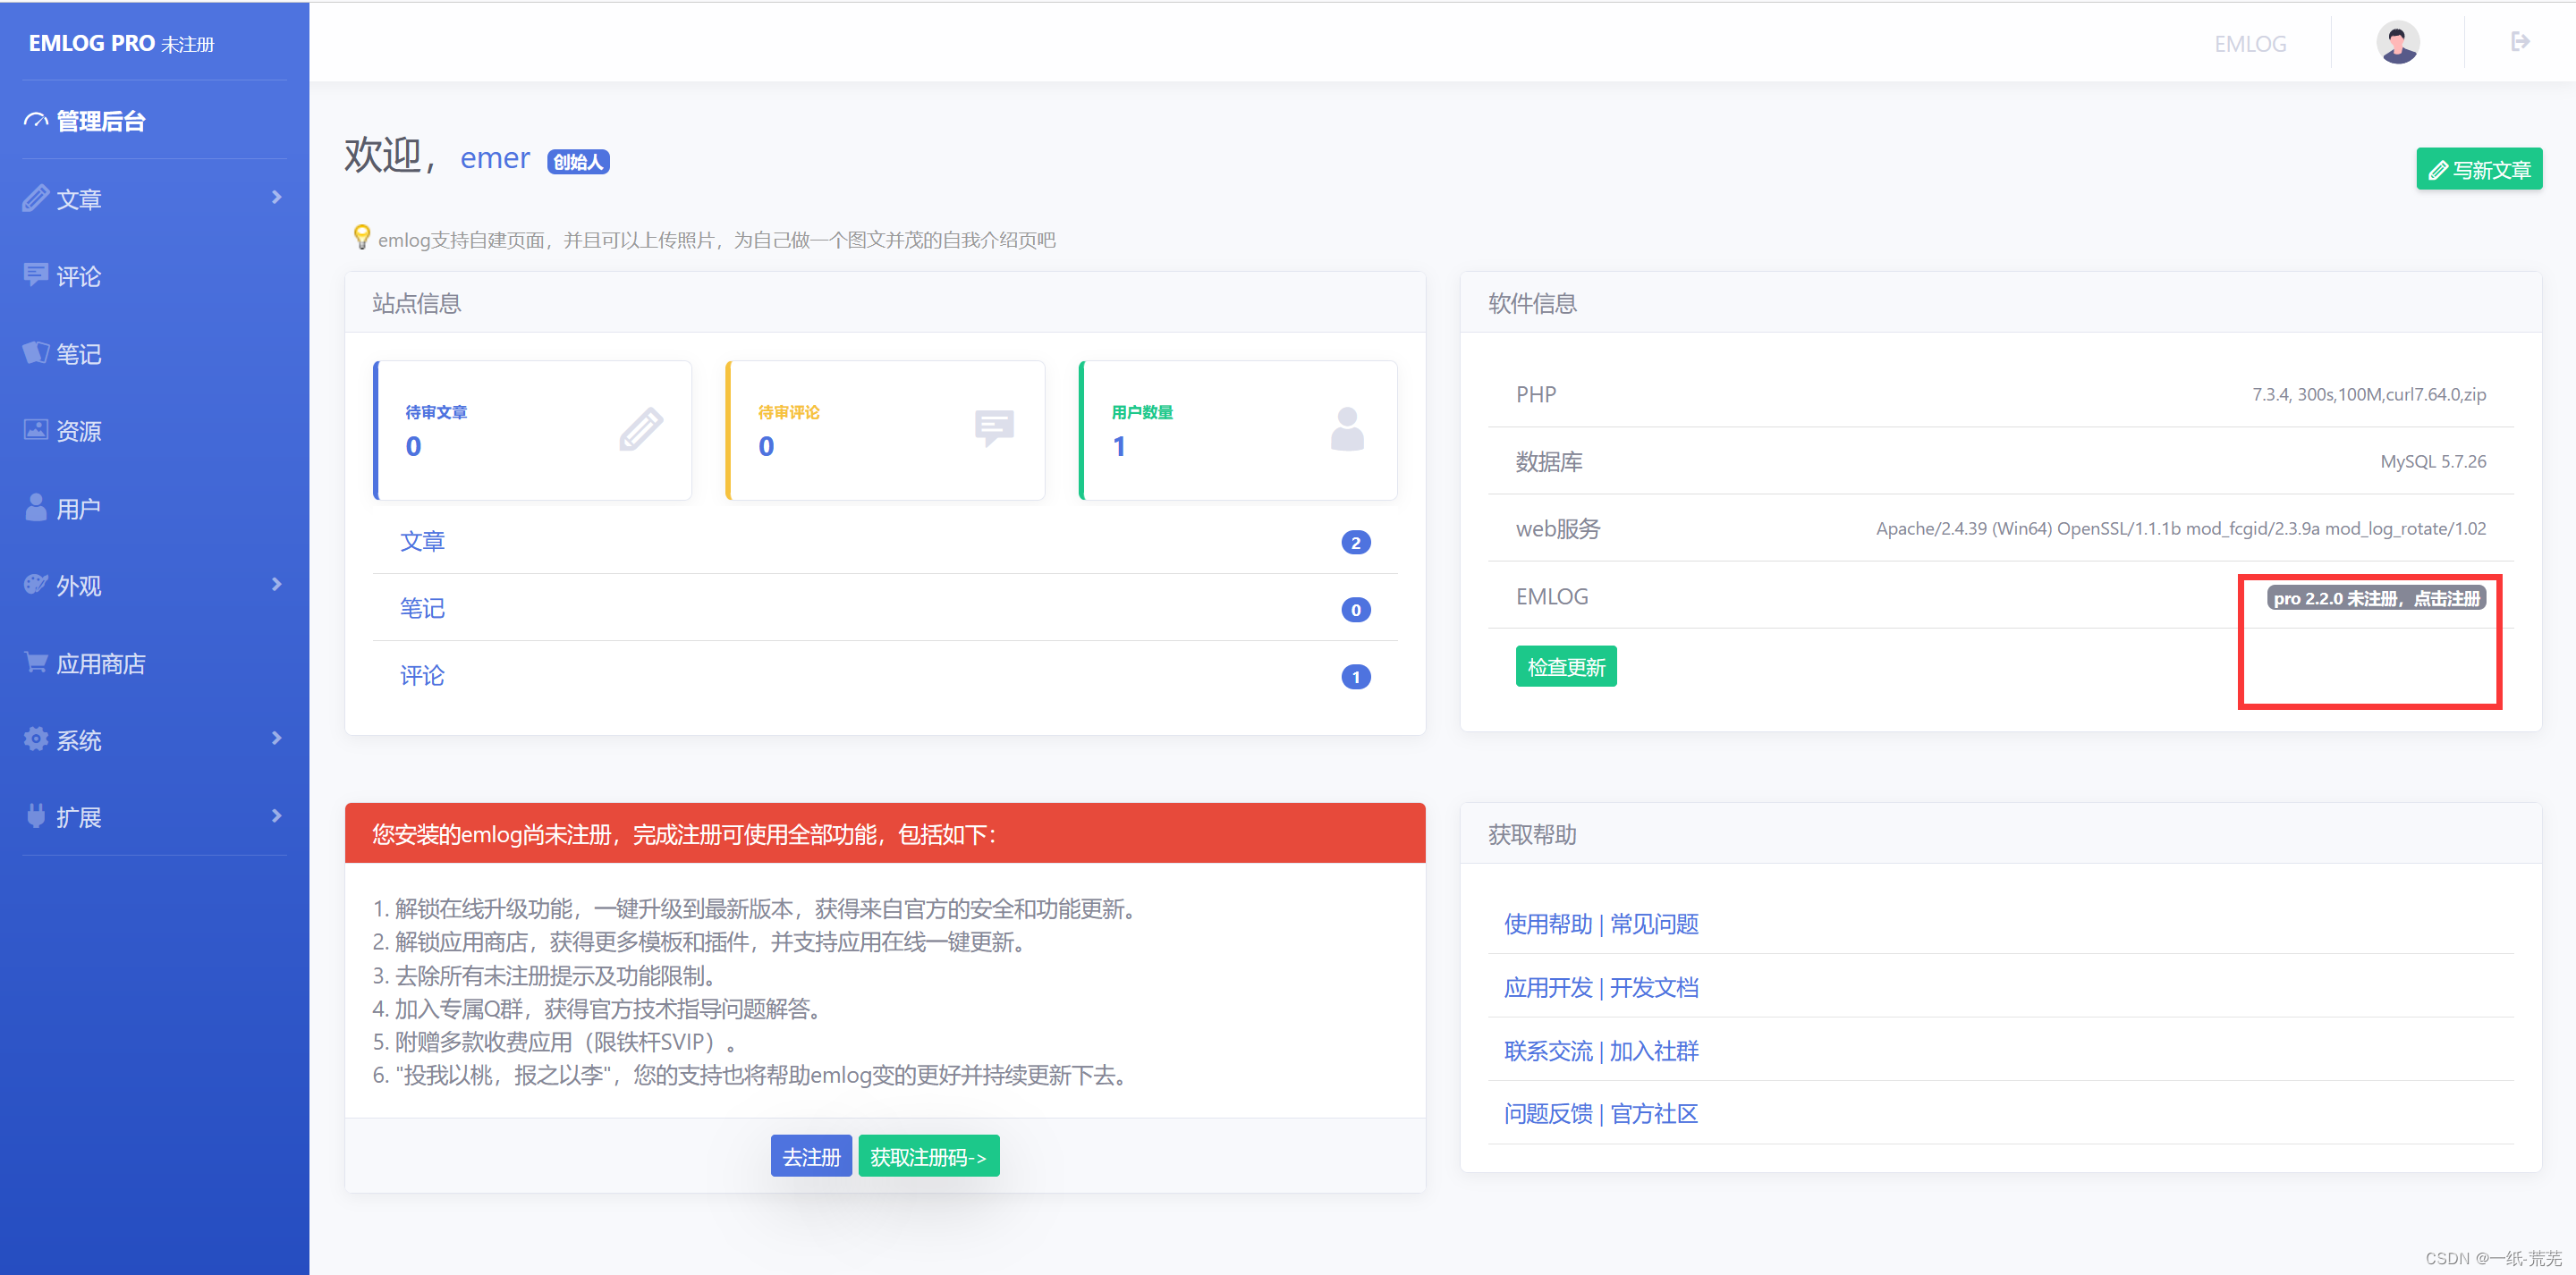Click the pro 2.2.0 未注册 registration badge
Viewport: 2576px width, 1275px height.
(2376, 598)
